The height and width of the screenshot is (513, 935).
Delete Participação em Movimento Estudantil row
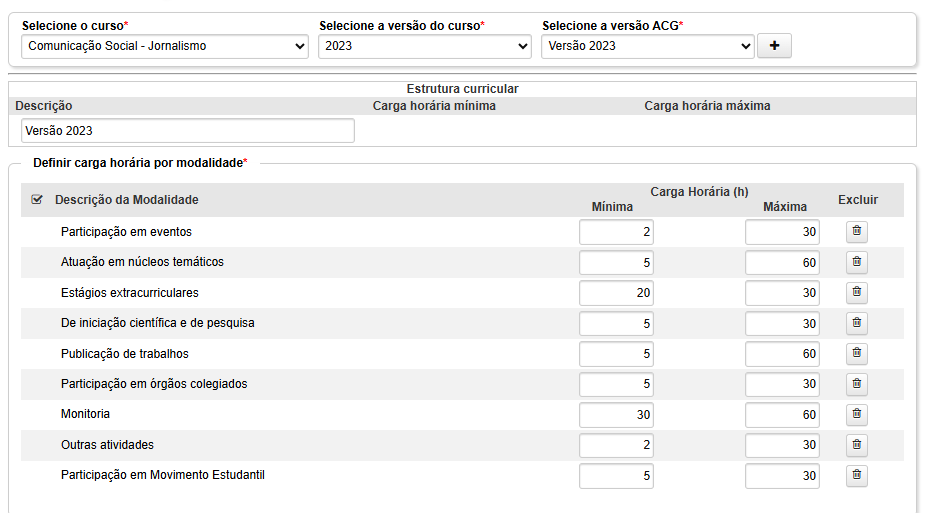(857, 476)
